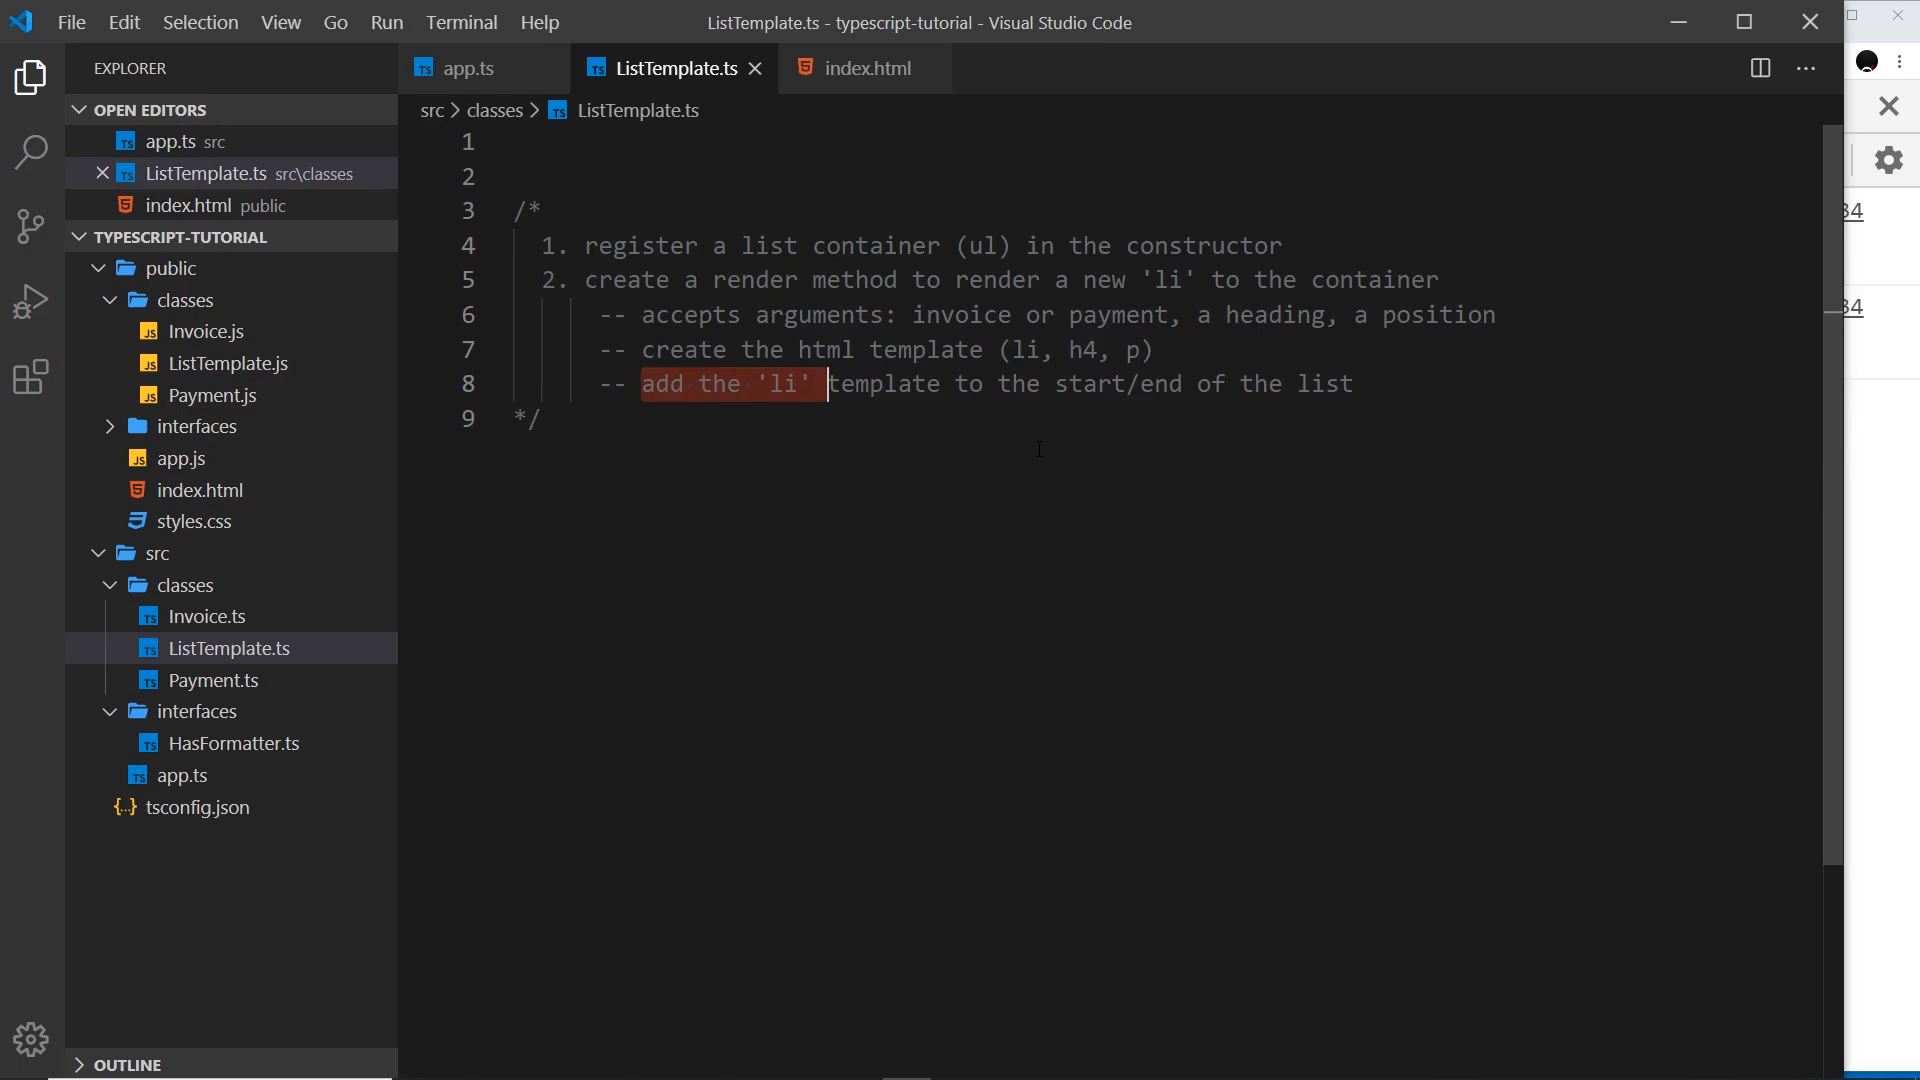Screen dimensions: 1920x1080
Task: Close the panel in the browser window
Action: click(x=1888, y=106)
